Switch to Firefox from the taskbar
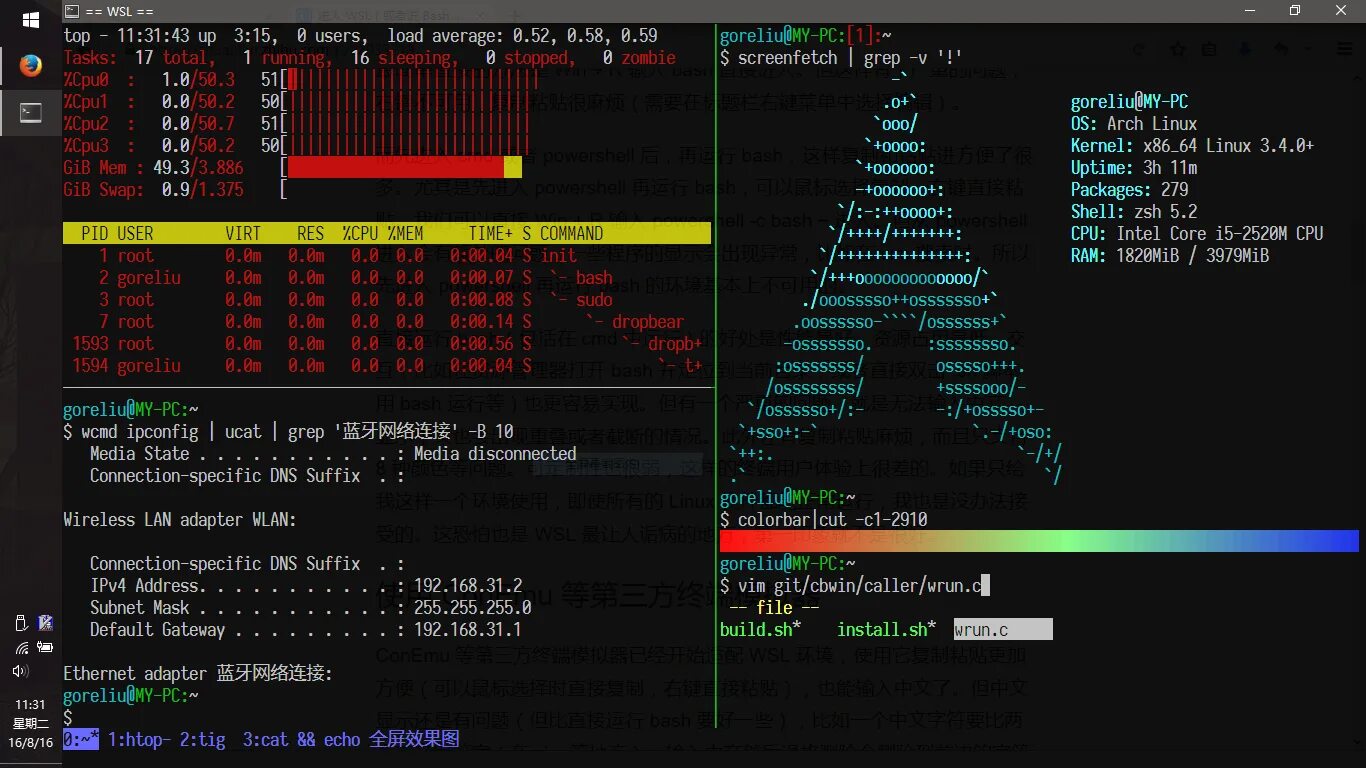The image size is (1366, 768). [x=30, y=66]
